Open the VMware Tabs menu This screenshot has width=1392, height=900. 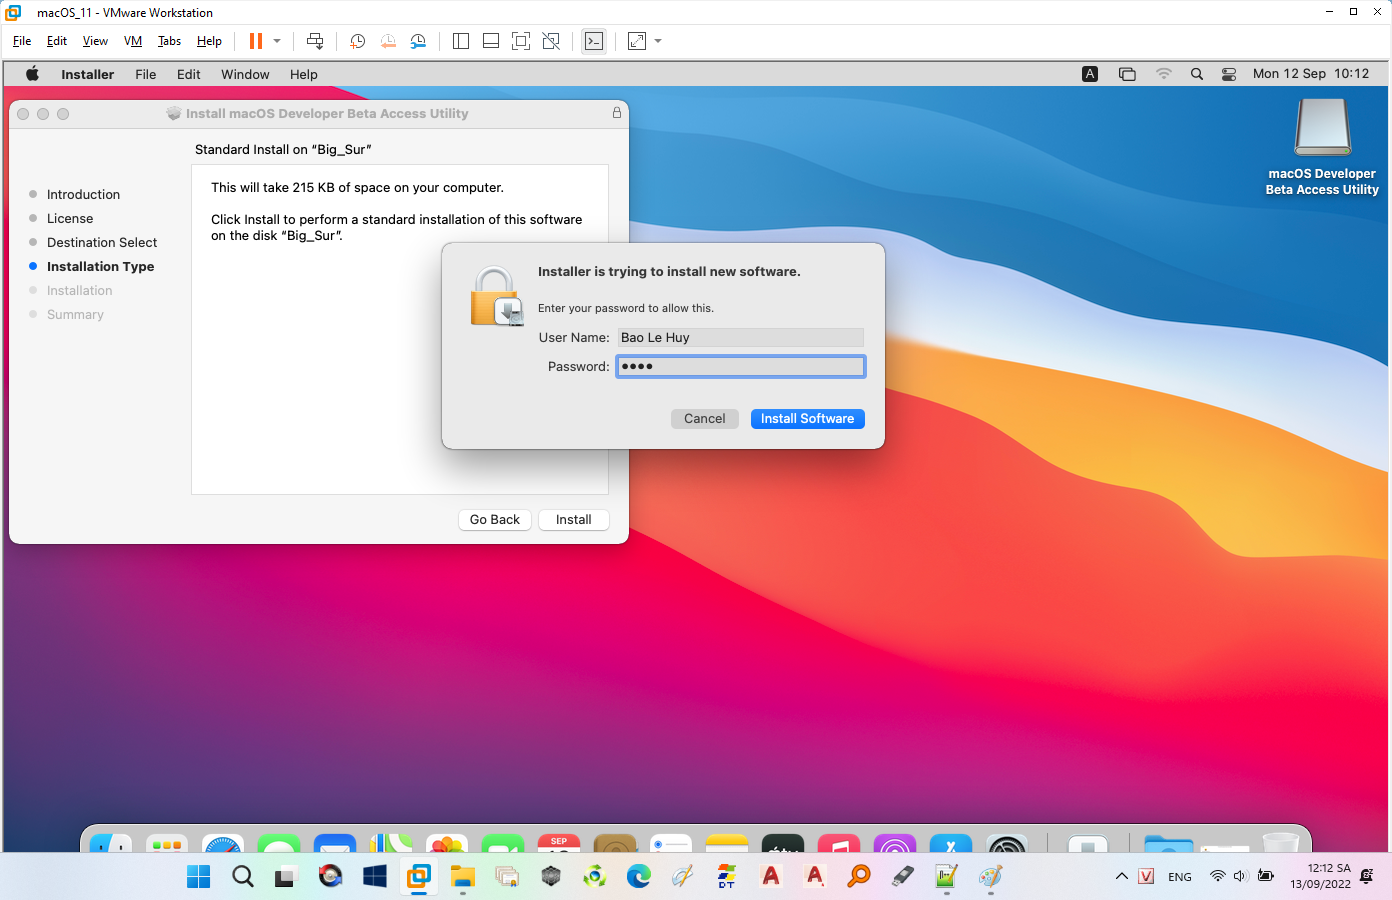coord(170,41)
